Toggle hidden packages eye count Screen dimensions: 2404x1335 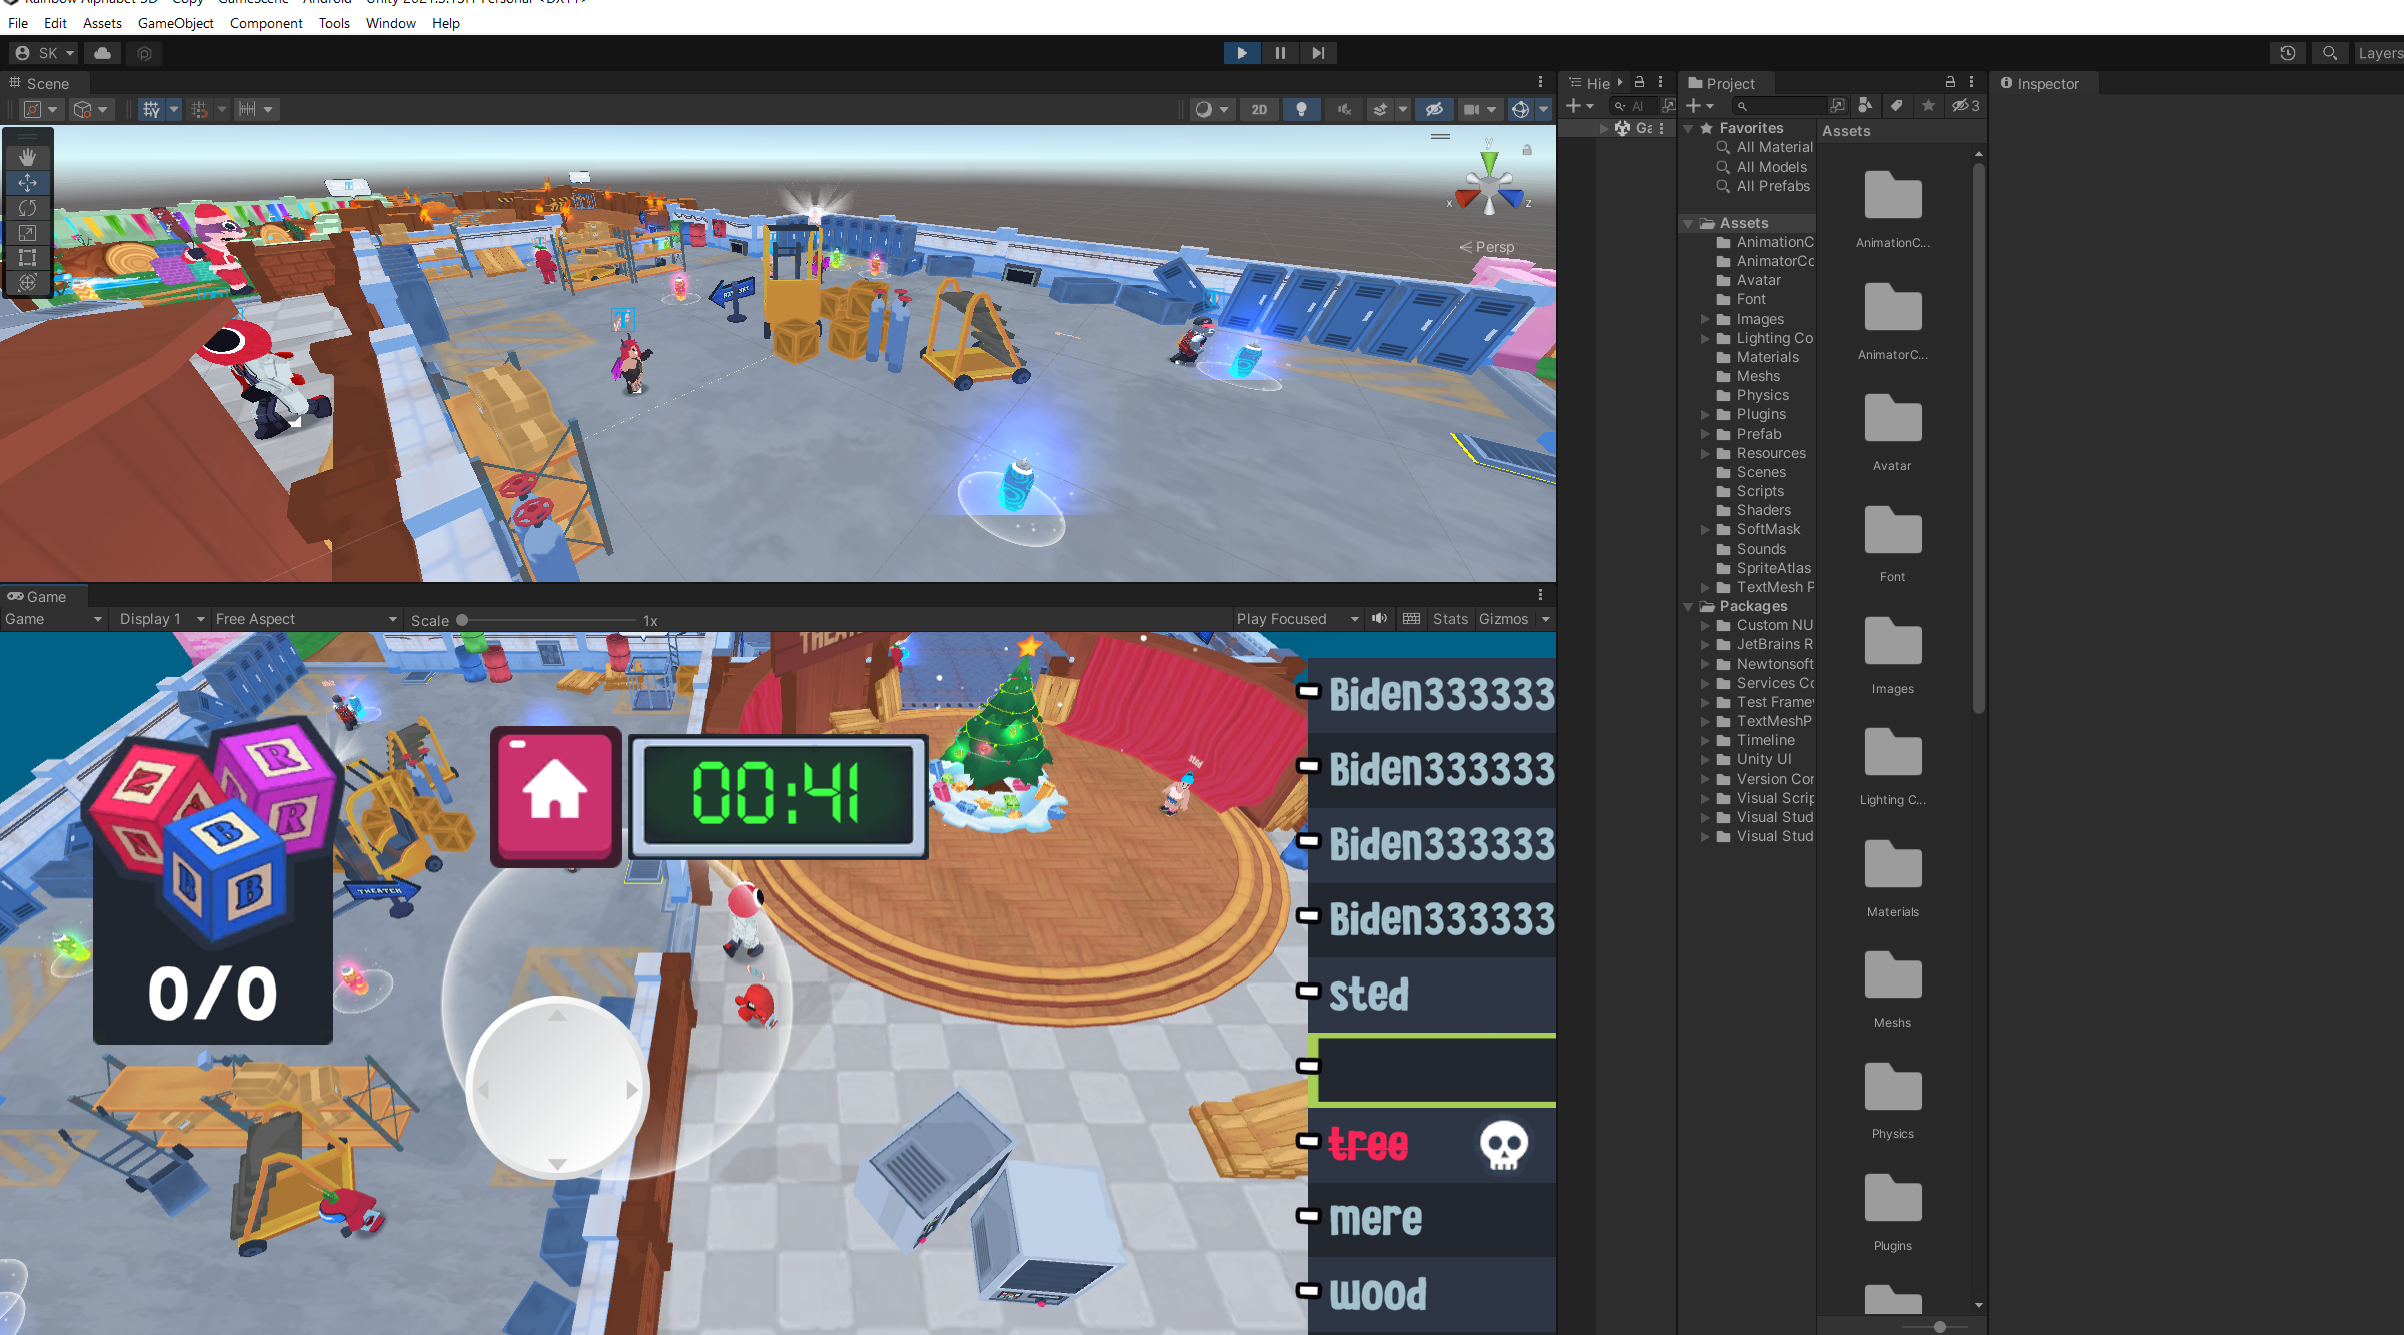coord(1965,105)
